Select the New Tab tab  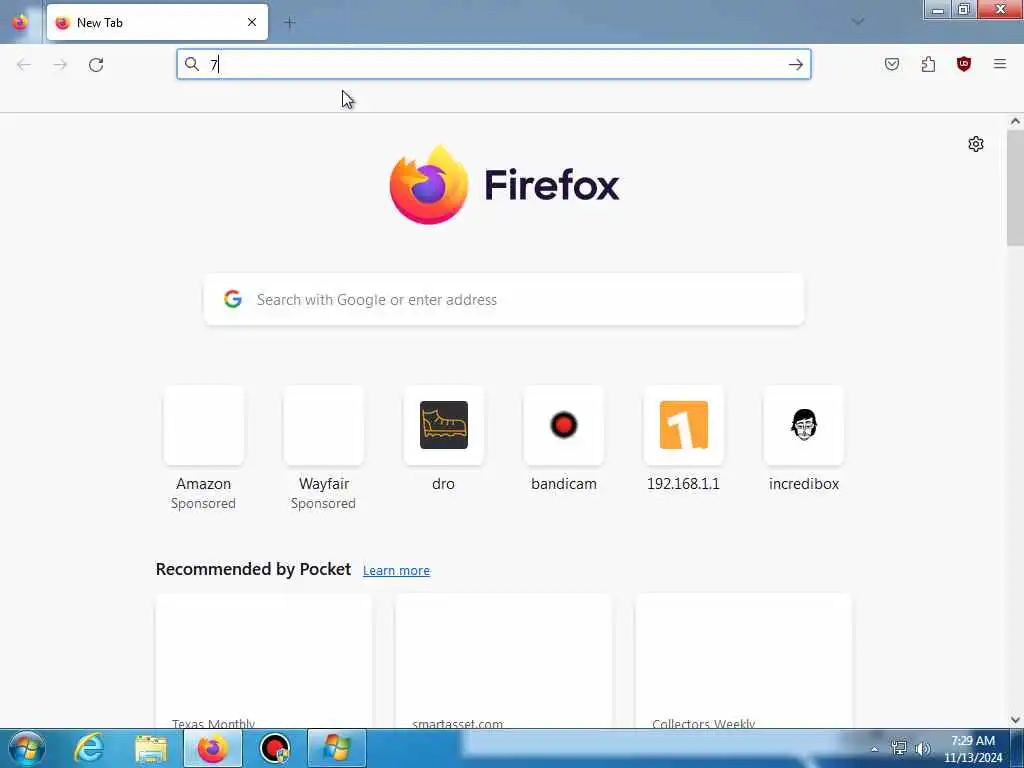pyautogui.click(x=157, y=22)
